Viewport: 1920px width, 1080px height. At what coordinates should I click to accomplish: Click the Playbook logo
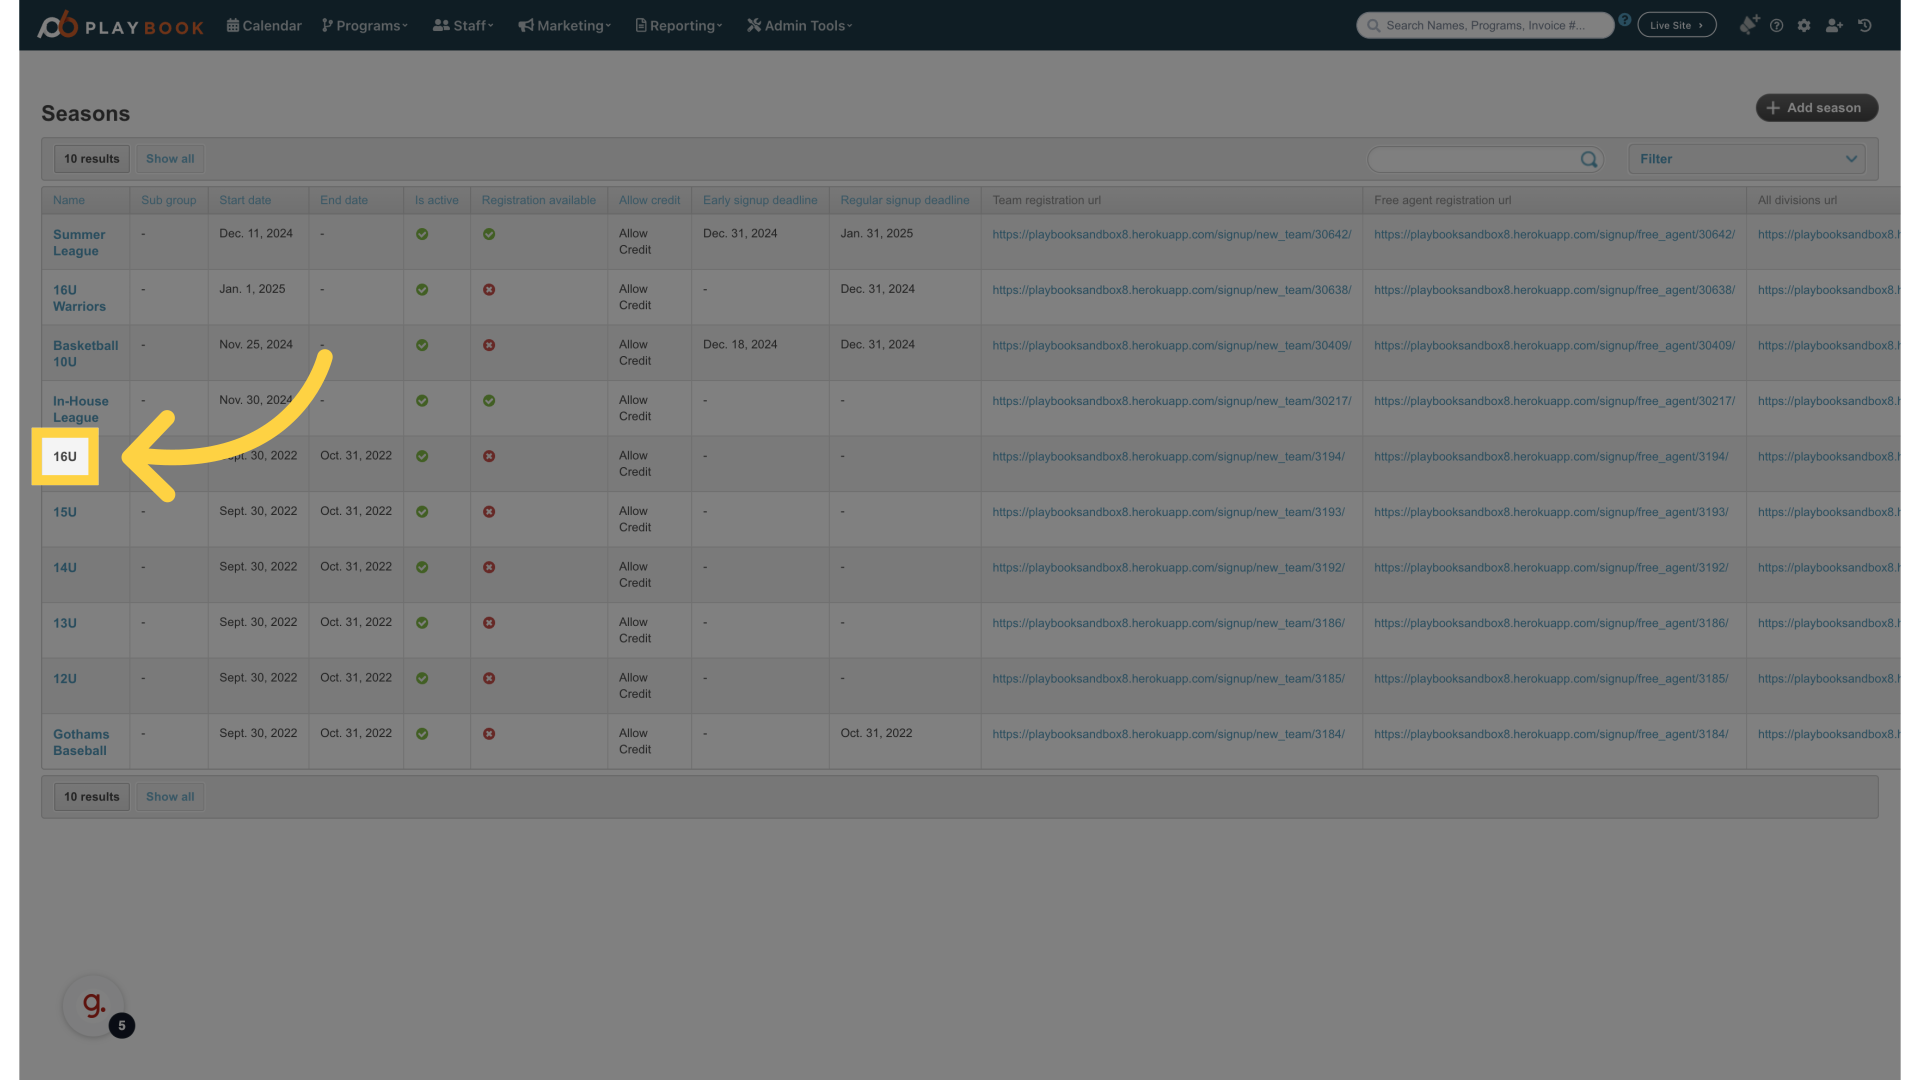point(120,25)
